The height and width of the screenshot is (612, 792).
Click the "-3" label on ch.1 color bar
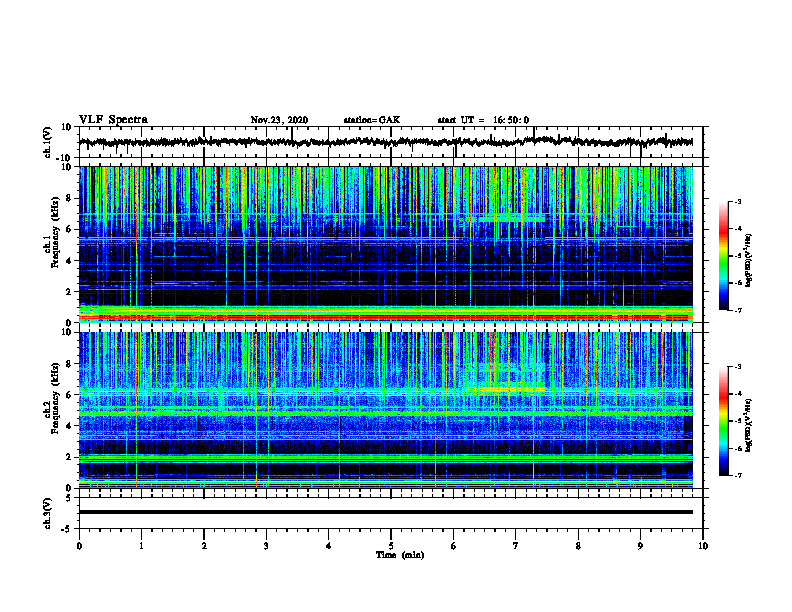click(737, 201)
